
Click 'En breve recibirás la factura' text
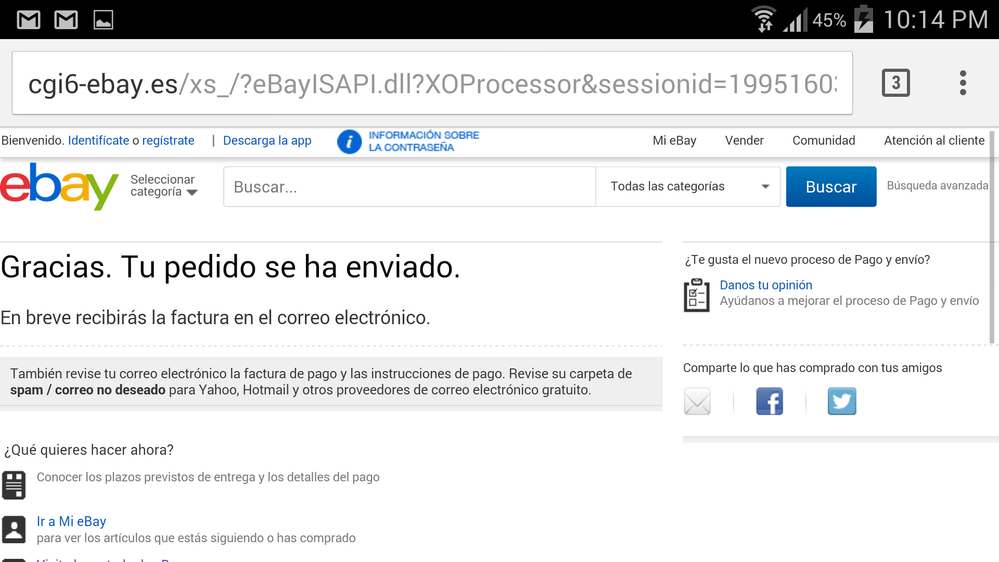pos(215,317)
